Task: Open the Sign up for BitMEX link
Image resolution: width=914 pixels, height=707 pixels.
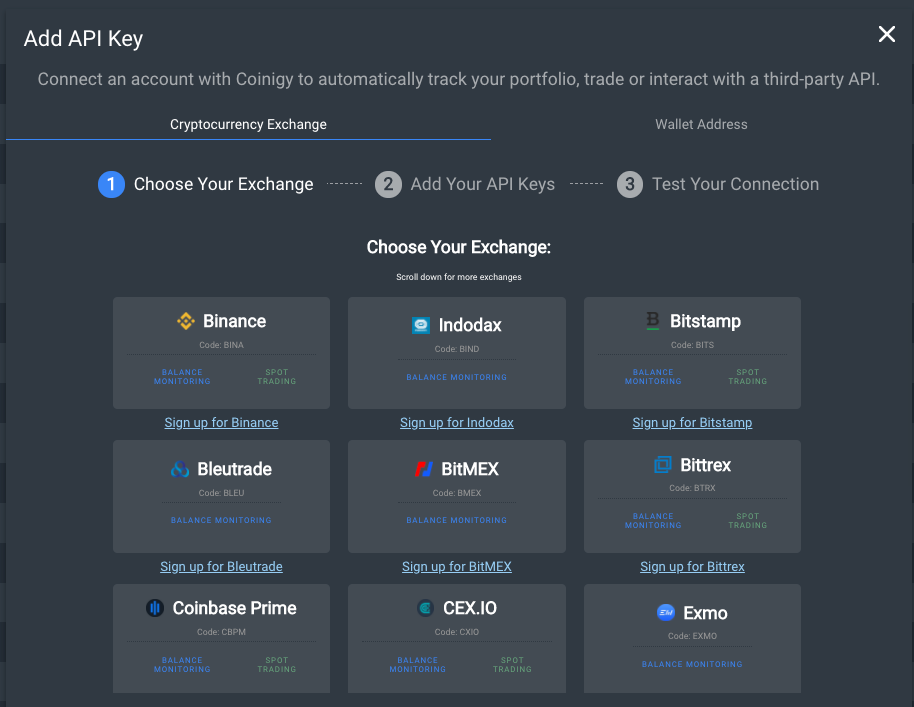Action: coord(457,566)
